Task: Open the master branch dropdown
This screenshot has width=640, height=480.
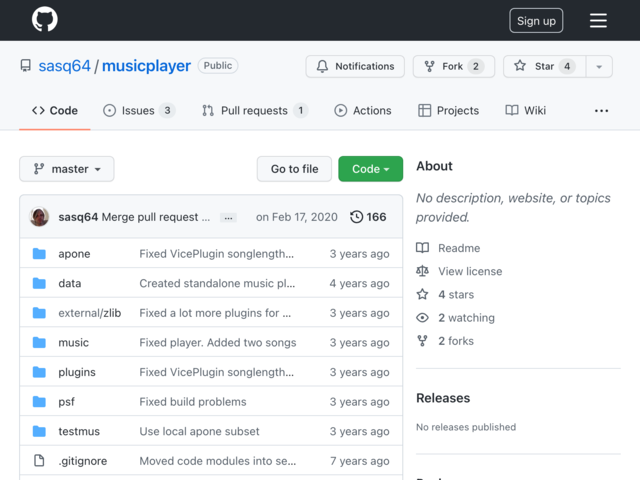Action: click(x=67, y=169)
